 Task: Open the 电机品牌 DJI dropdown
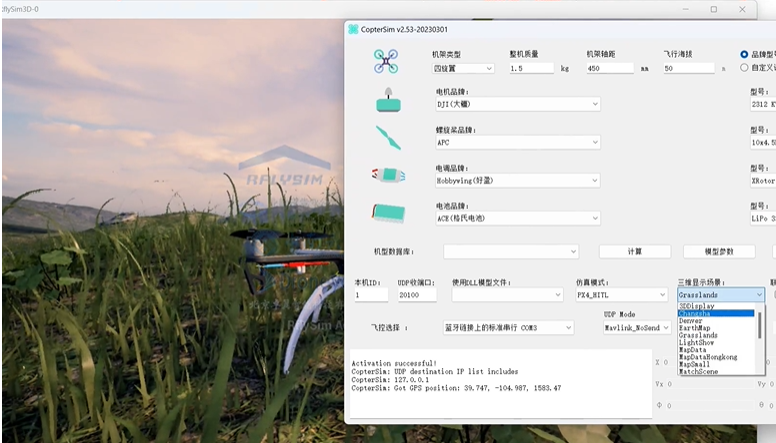pos(518,104)
